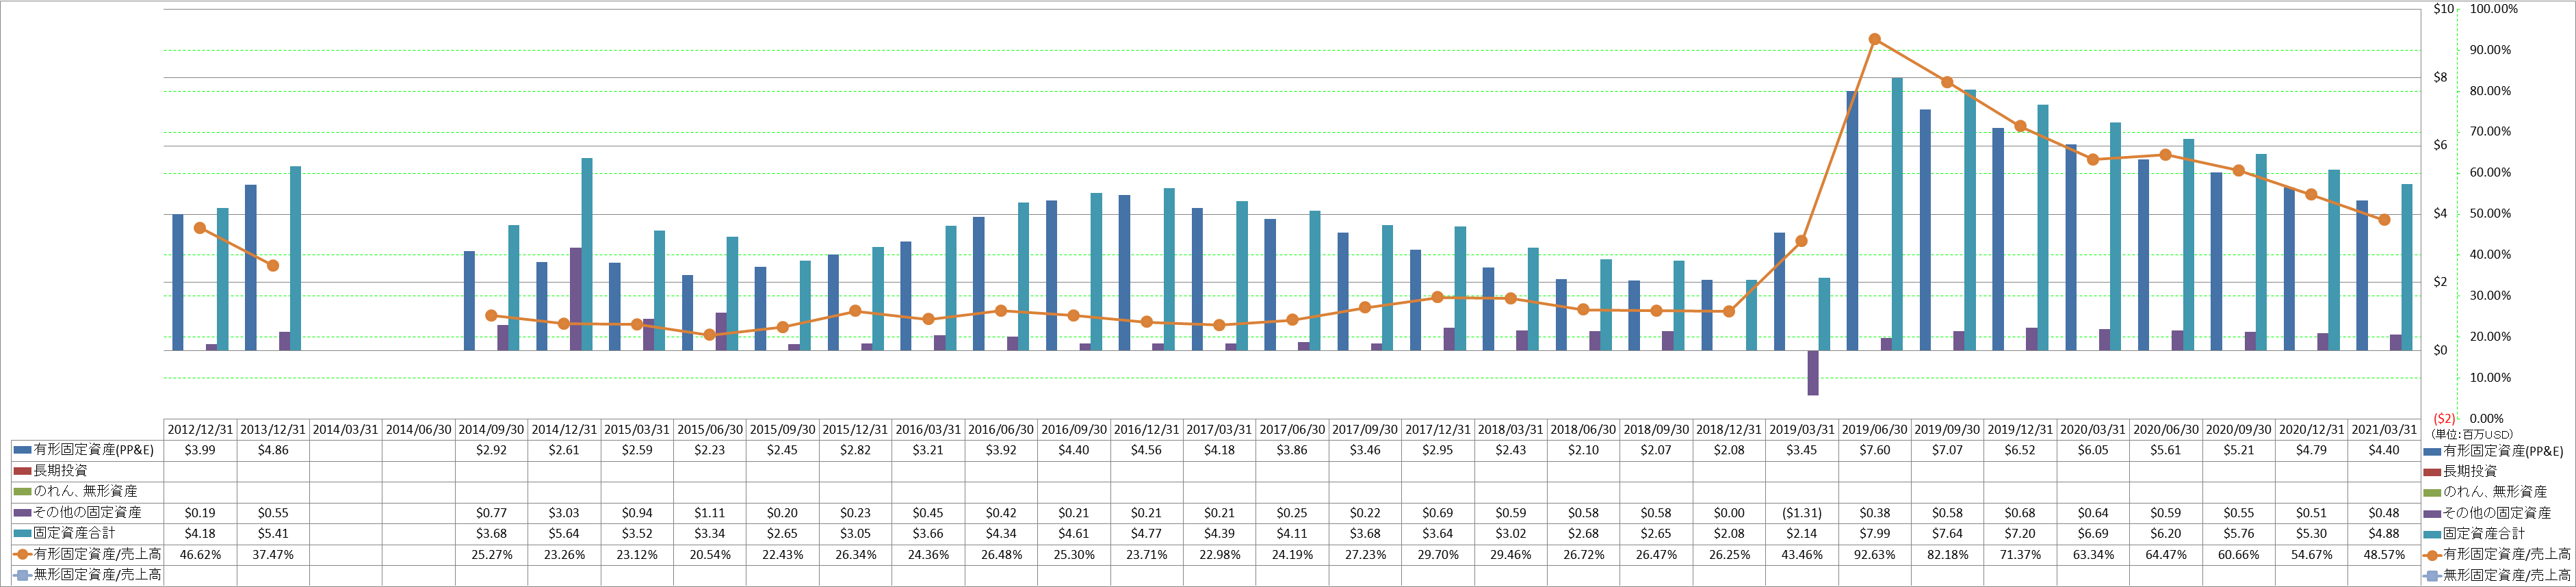The image size is (2576, 587).
Task: Select the 82.18% ratio cell
Action: tap(1948, 554)
